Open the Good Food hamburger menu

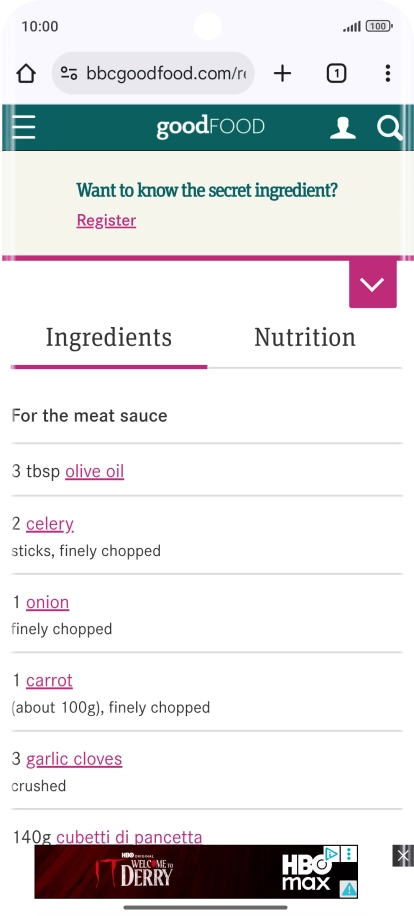pyautogui.click(x=24, y=127)
